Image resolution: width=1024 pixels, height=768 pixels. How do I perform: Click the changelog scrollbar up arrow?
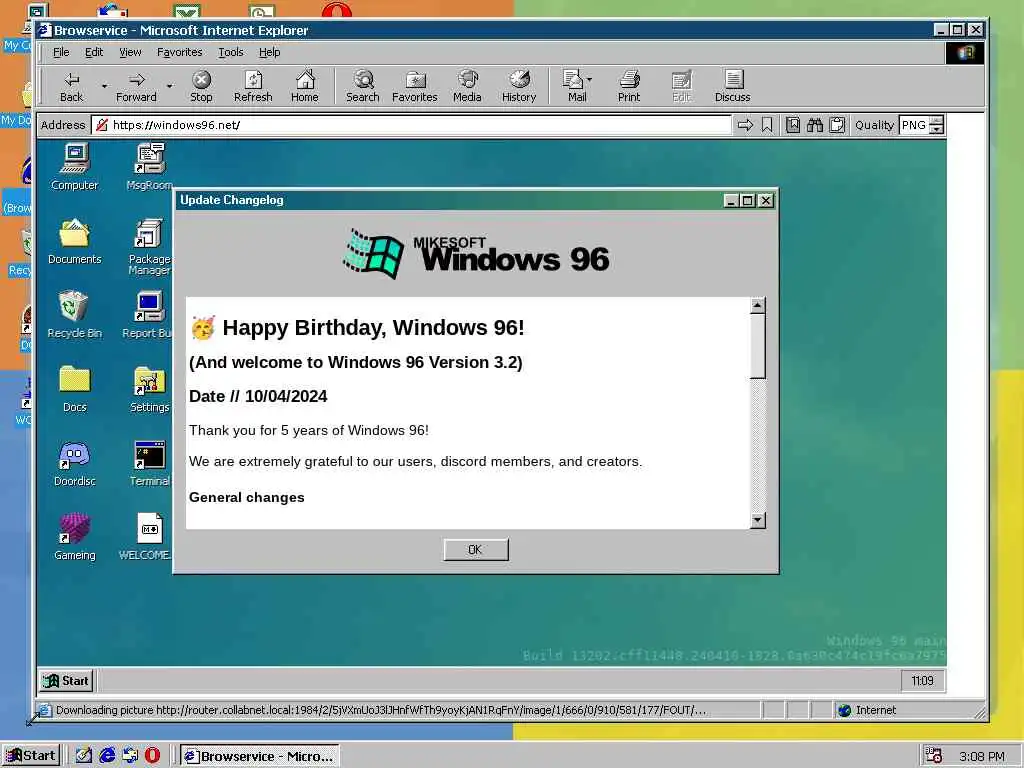click(758, 305)
